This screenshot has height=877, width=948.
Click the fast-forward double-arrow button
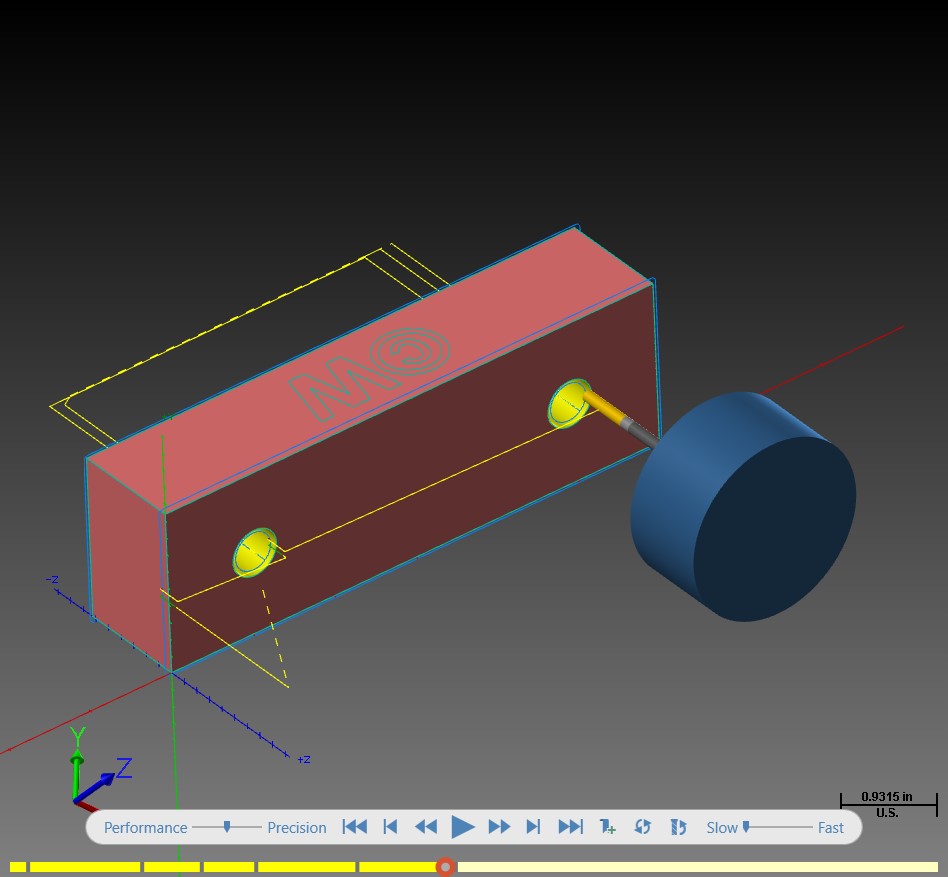[499, 827]
